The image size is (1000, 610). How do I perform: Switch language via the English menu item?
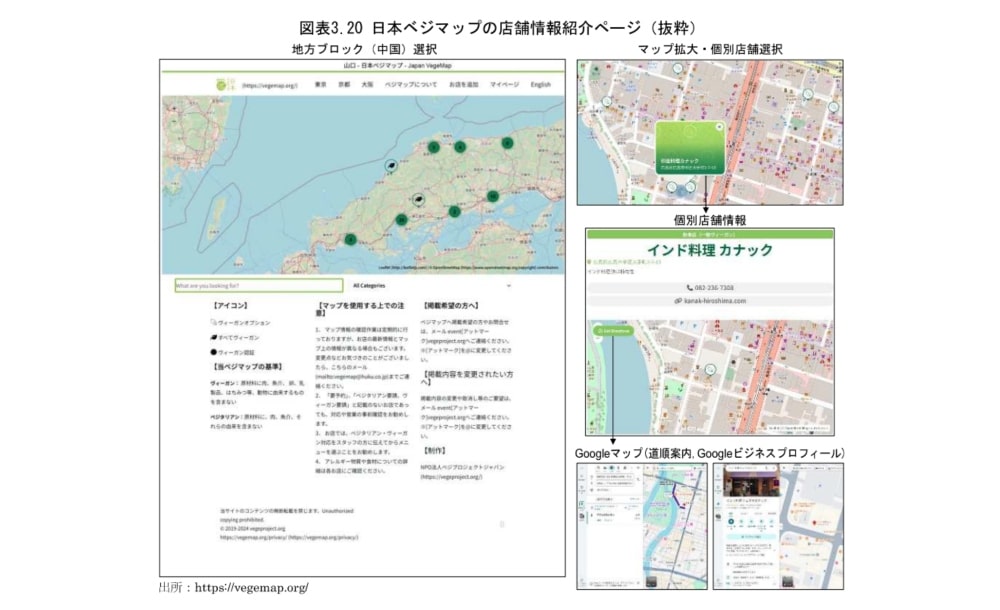pyautogui.click(x=541, y=84)
